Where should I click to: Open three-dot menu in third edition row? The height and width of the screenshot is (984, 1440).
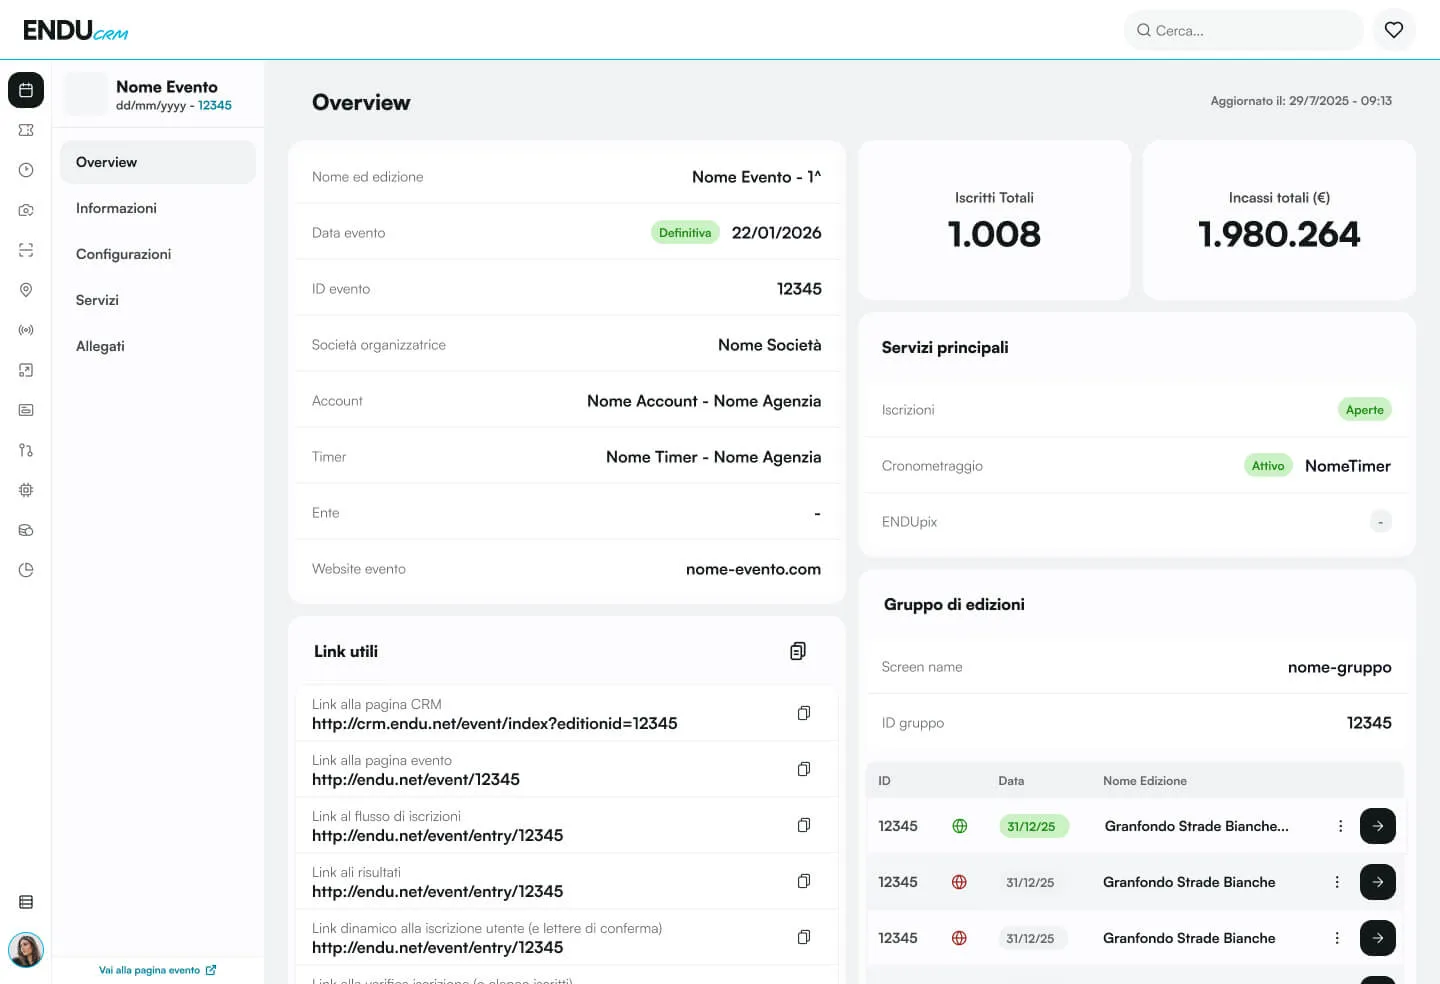point(1337,938)
